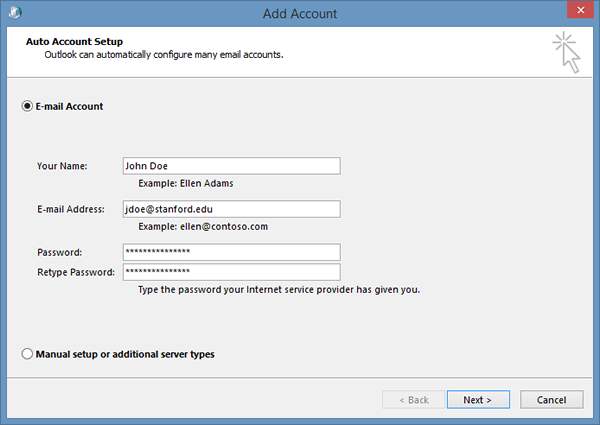Viewport: 600px width, 425px height.
Task: Click the 'Your Name:' label
Action: 62,166
